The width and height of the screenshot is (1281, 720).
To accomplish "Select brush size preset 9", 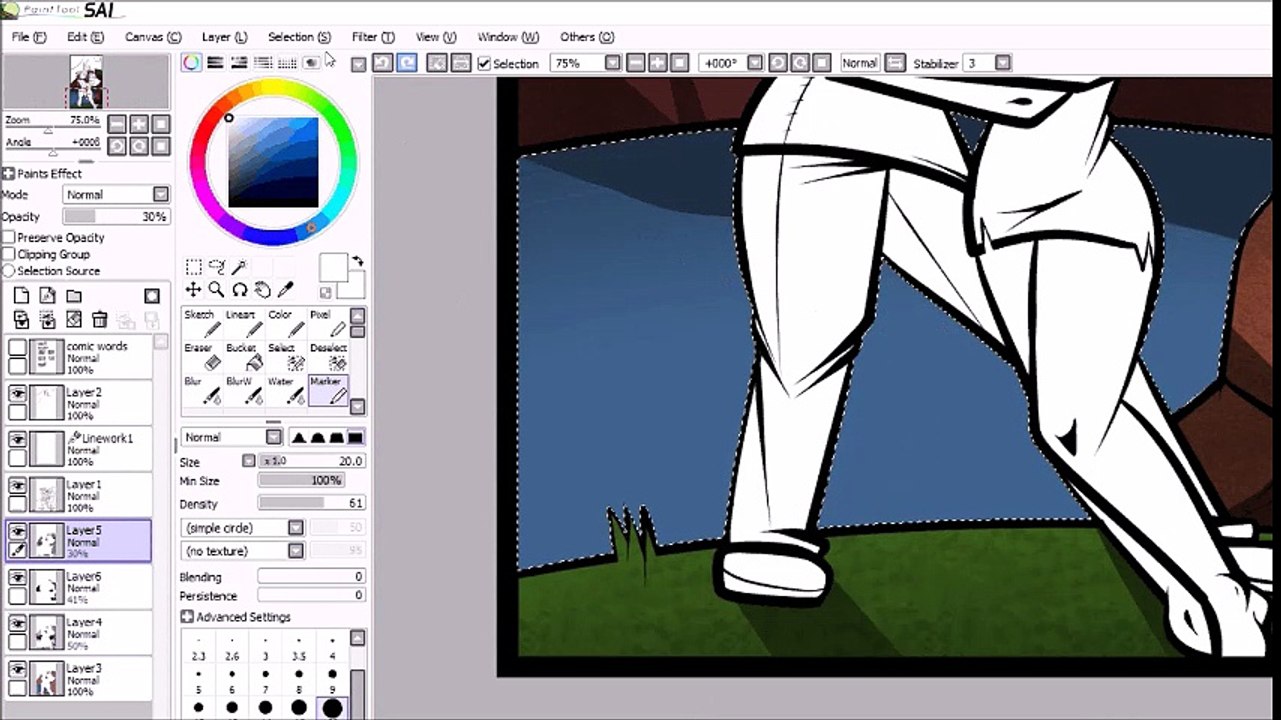I will (x=332, y=682).
